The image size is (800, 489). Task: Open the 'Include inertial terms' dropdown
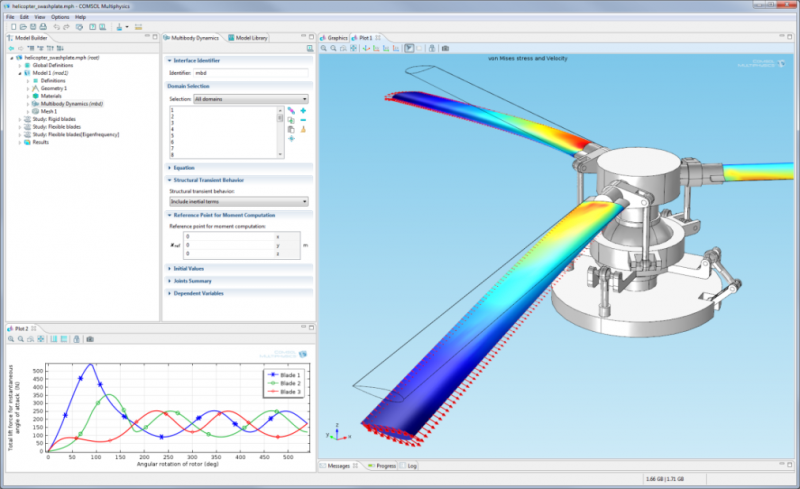239,202
